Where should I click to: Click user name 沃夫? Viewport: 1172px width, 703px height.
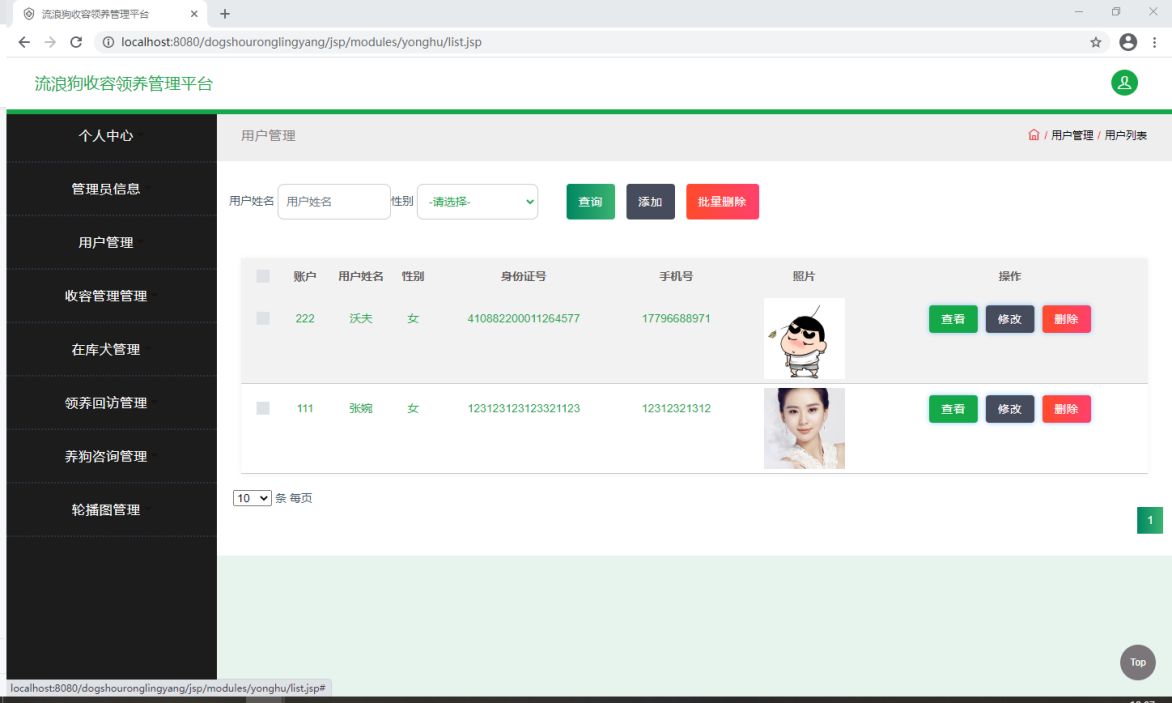360,318
